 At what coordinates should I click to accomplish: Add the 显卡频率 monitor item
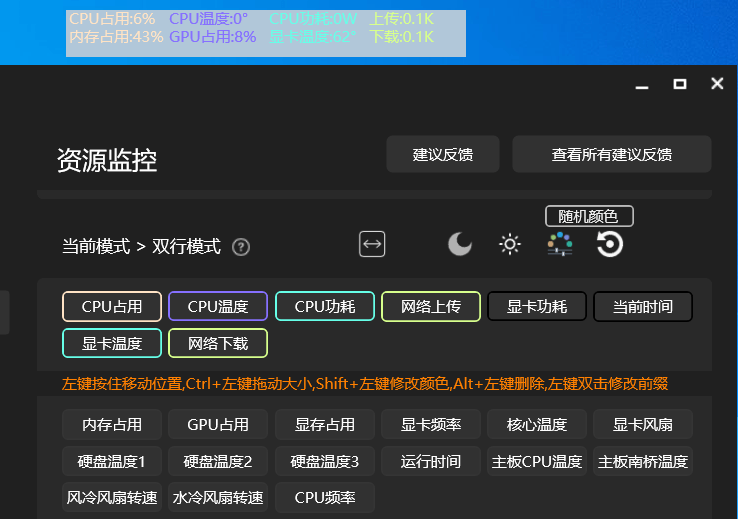click(x=431, y=424)
